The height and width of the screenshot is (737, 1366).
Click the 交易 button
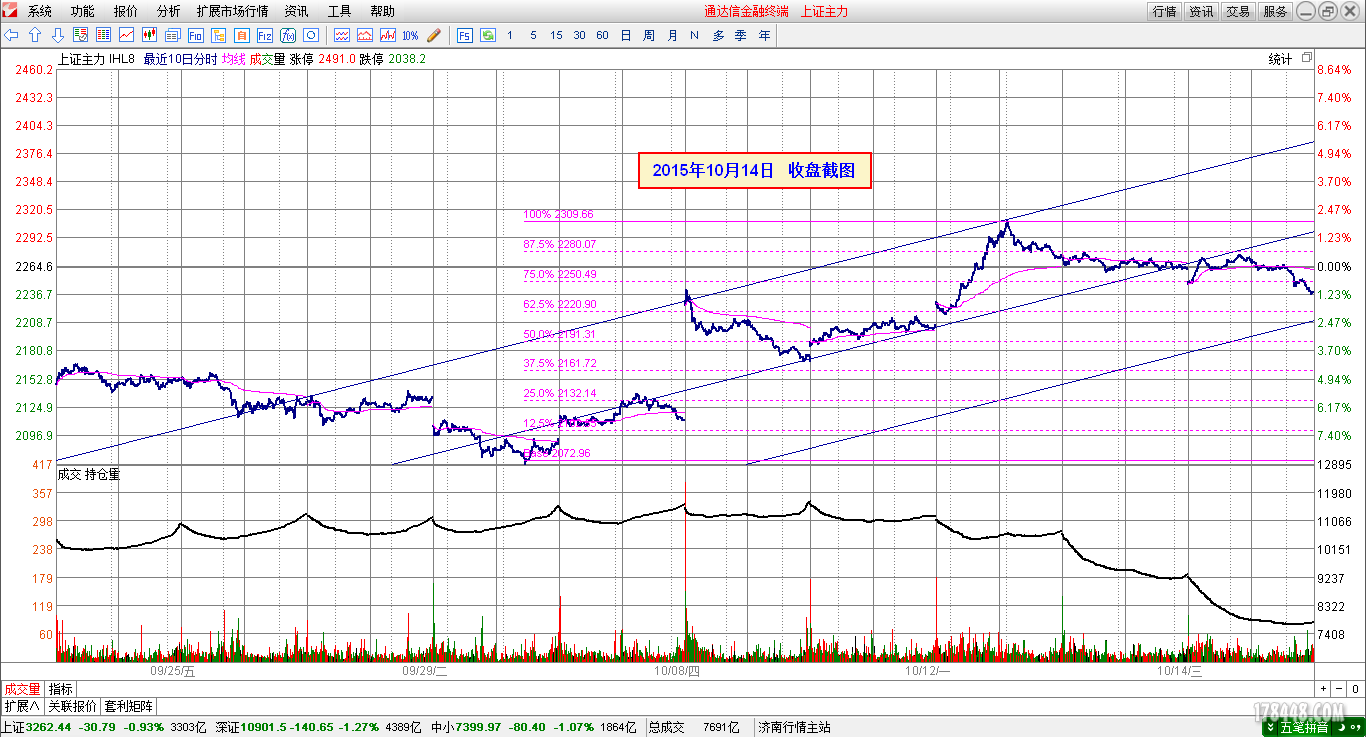(x=1238, y=11)
